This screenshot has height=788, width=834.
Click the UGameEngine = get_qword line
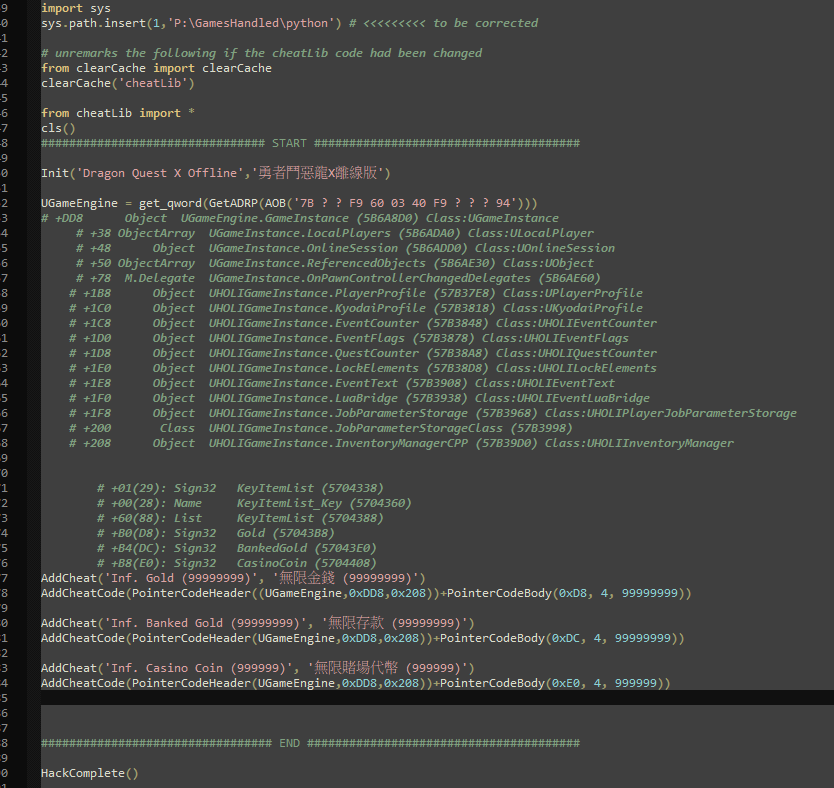coord(289,203)
